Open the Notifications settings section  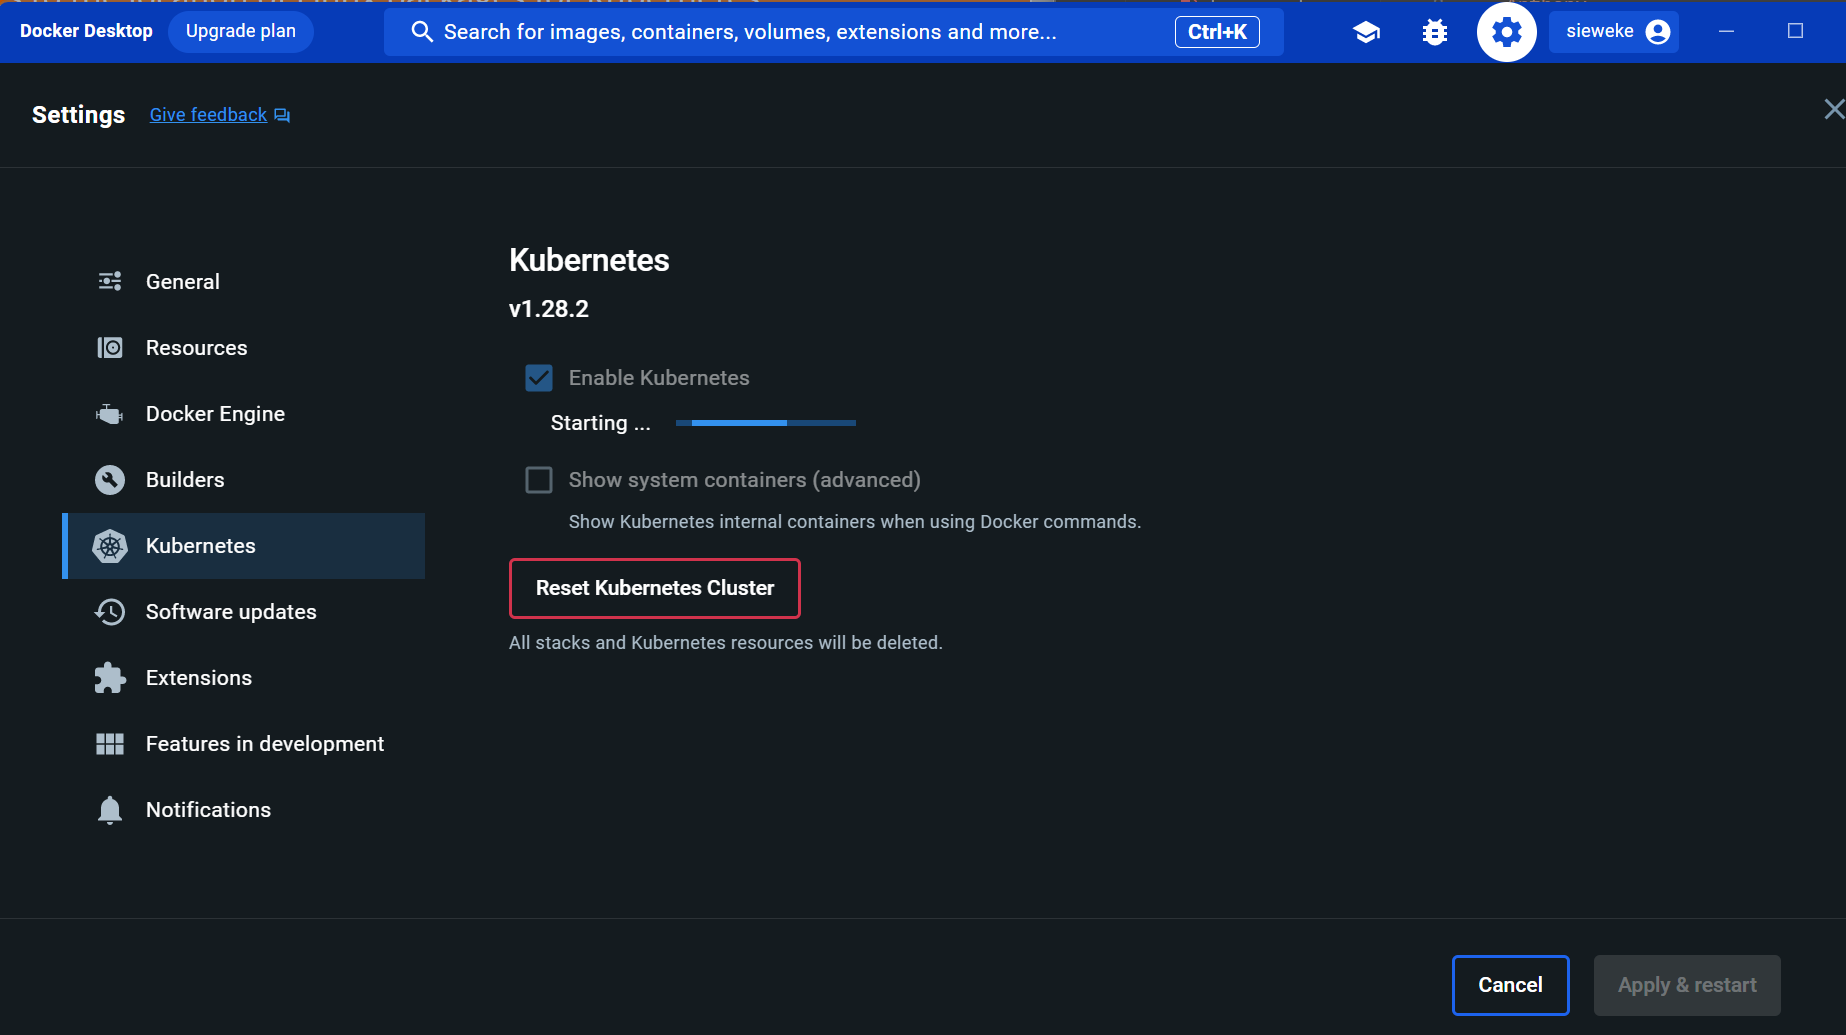click(x=244, y=810)
